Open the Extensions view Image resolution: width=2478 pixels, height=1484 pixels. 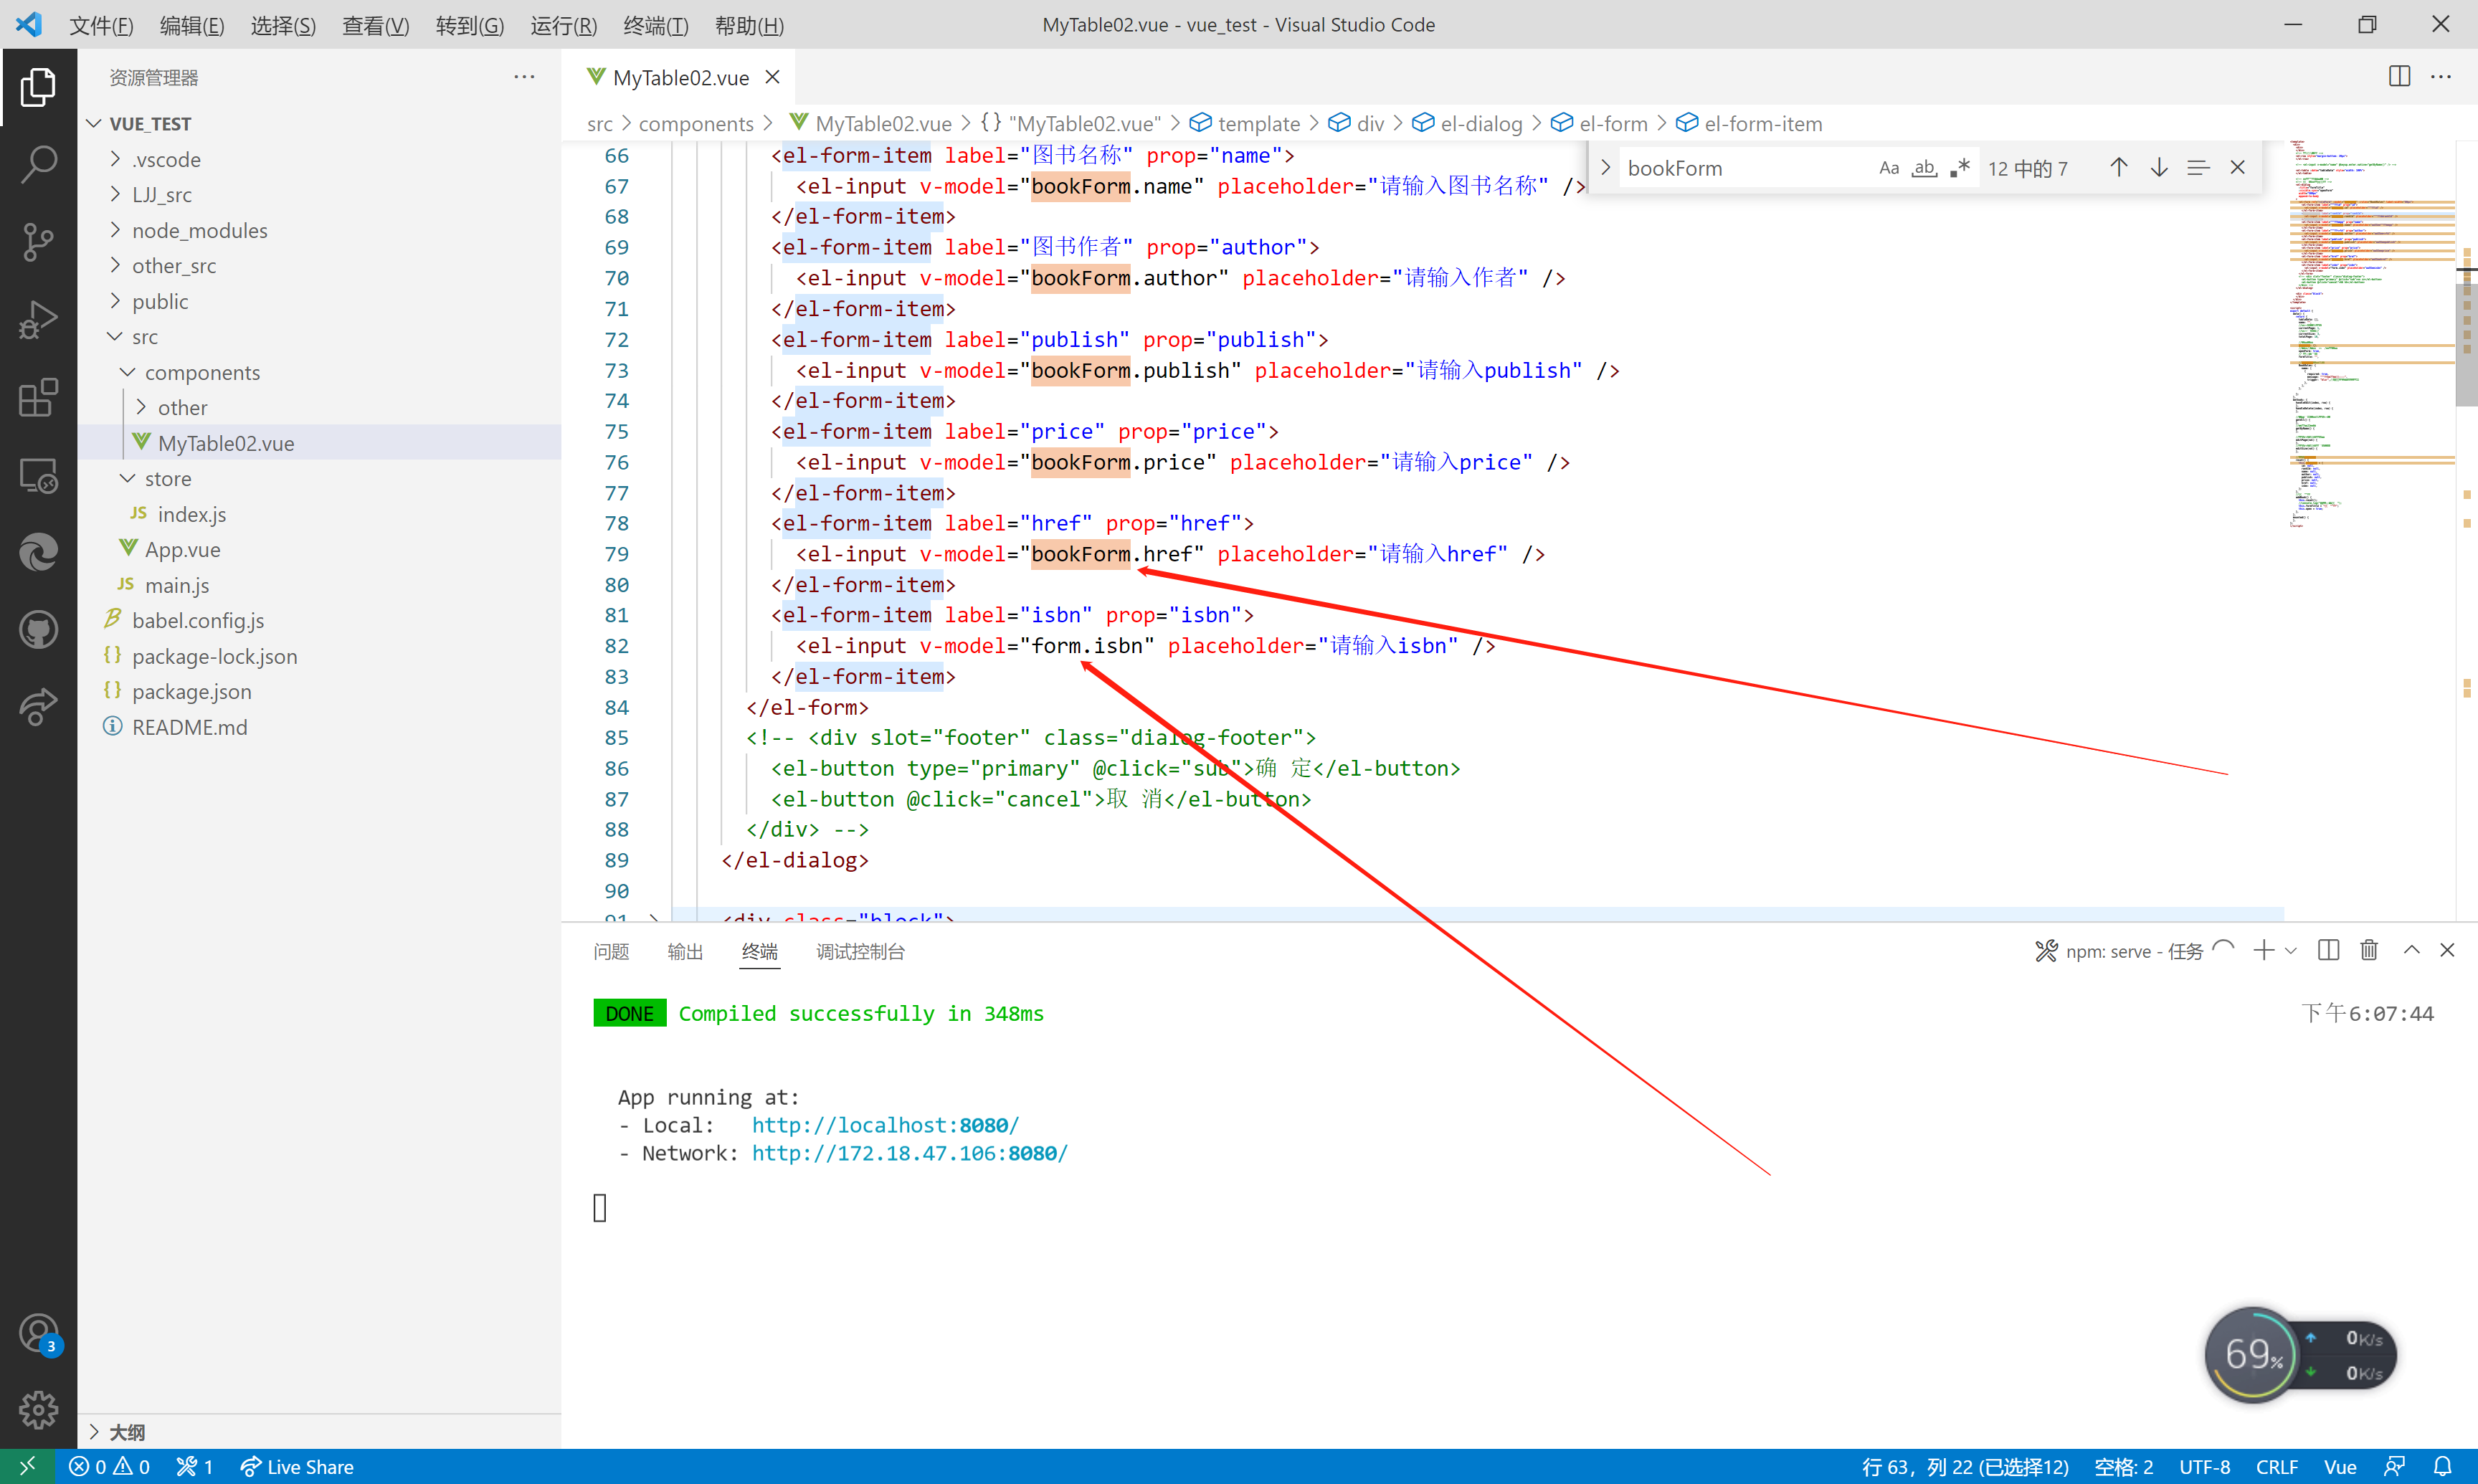pyautogui.click(x=38, y=397)
